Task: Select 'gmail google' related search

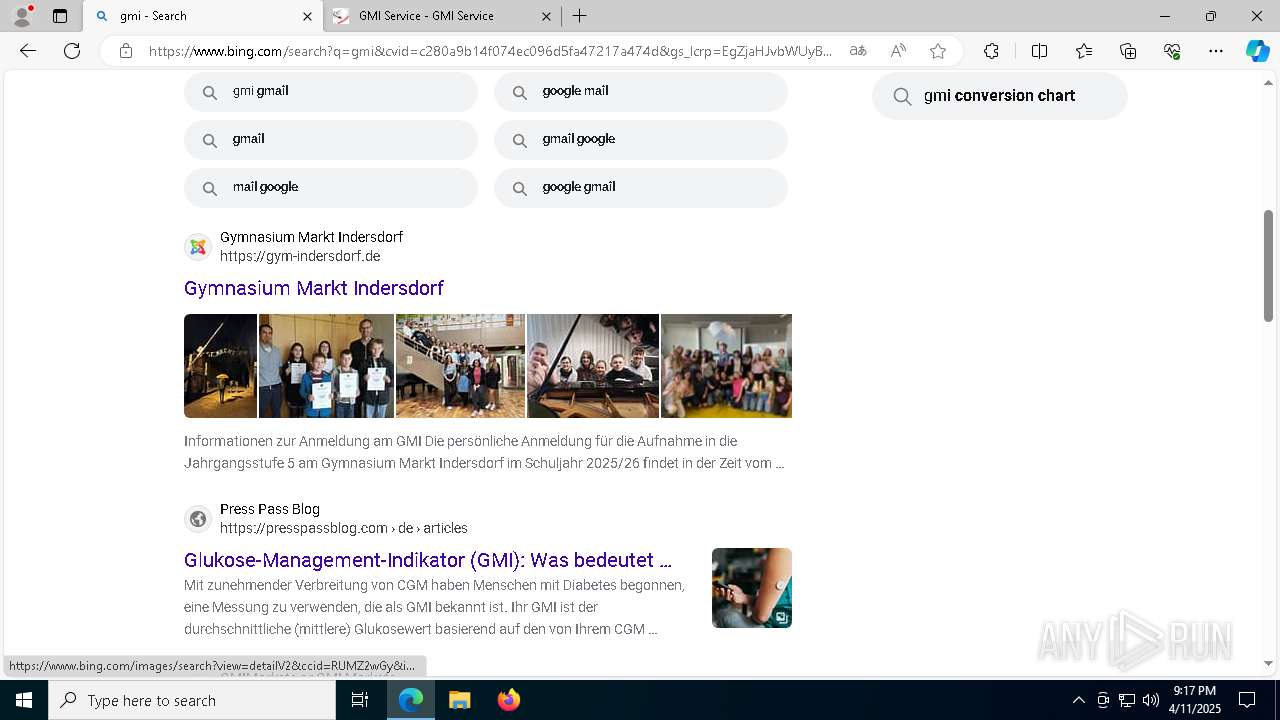Action: tap(641, 140)
